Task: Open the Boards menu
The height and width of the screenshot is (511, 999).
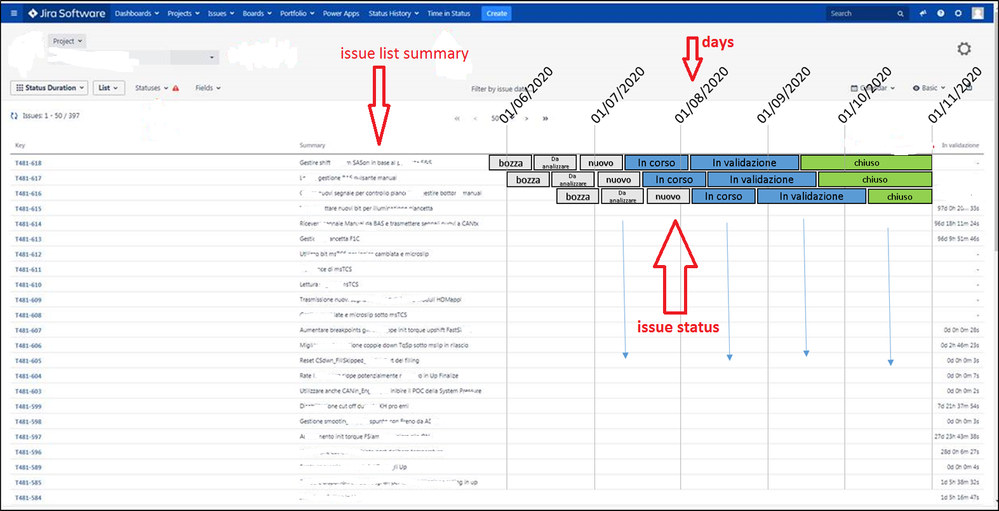Action: [x=257, y=13]
